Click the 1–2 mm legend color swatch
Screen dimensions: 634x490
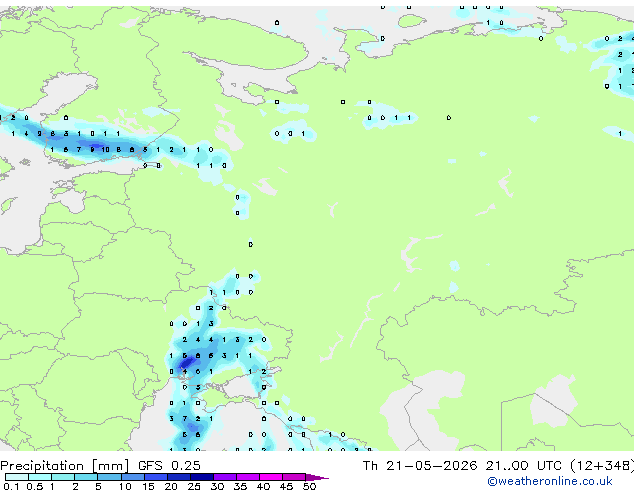point(63,477)
